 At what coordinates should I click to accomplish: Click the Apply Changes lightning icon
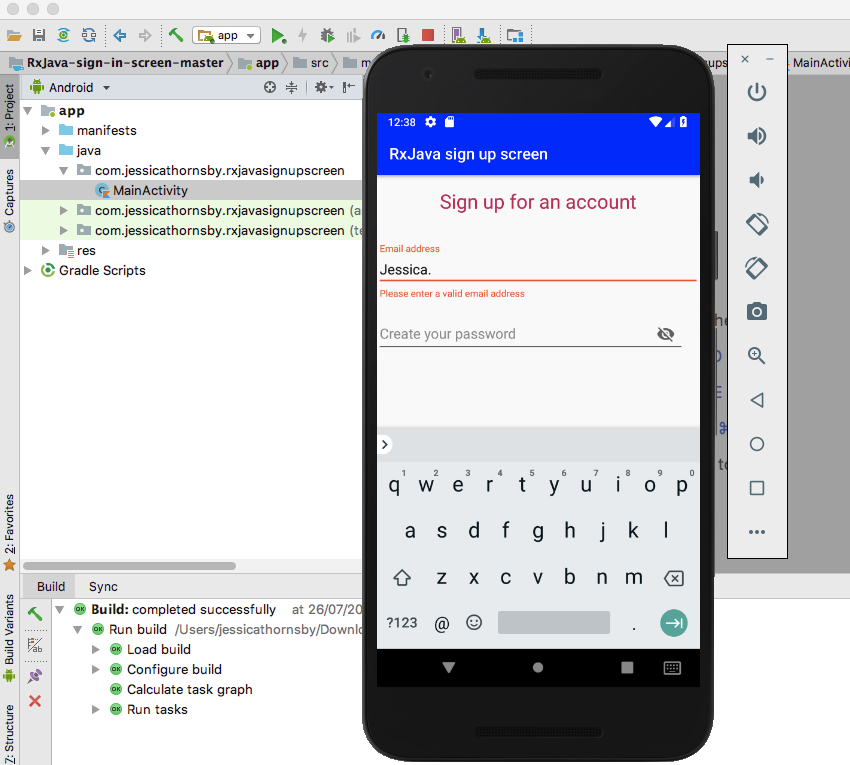302,36
